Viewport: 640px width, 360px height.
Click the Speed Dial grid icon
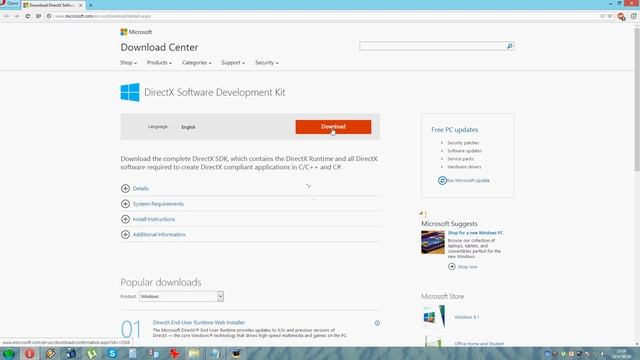(x=38, y=16)
